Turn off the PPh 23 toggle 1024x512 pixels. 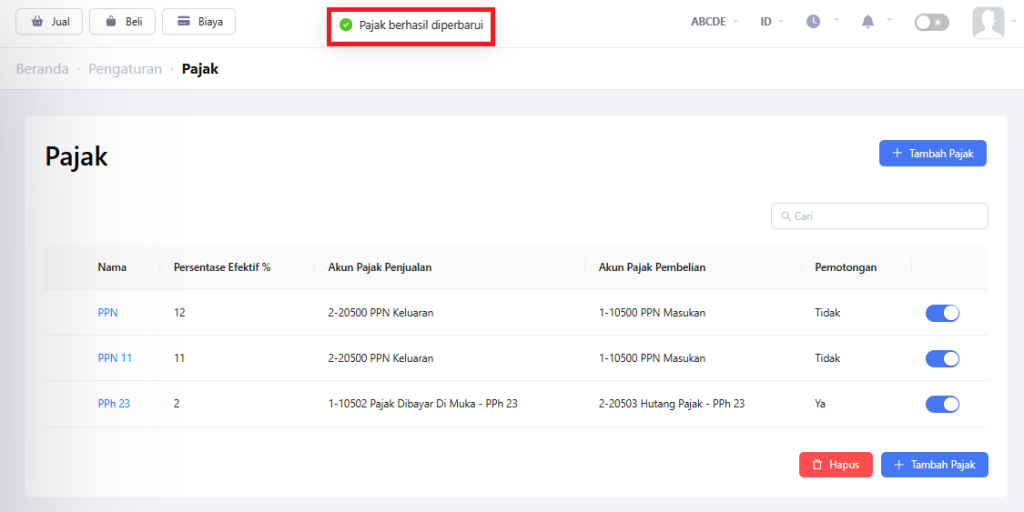pos(942,404)
